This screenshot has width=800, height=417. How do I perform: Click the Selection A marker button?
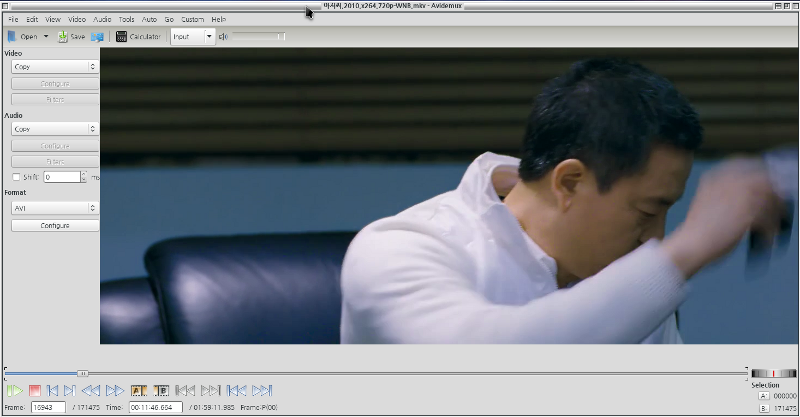coord(764,396)
